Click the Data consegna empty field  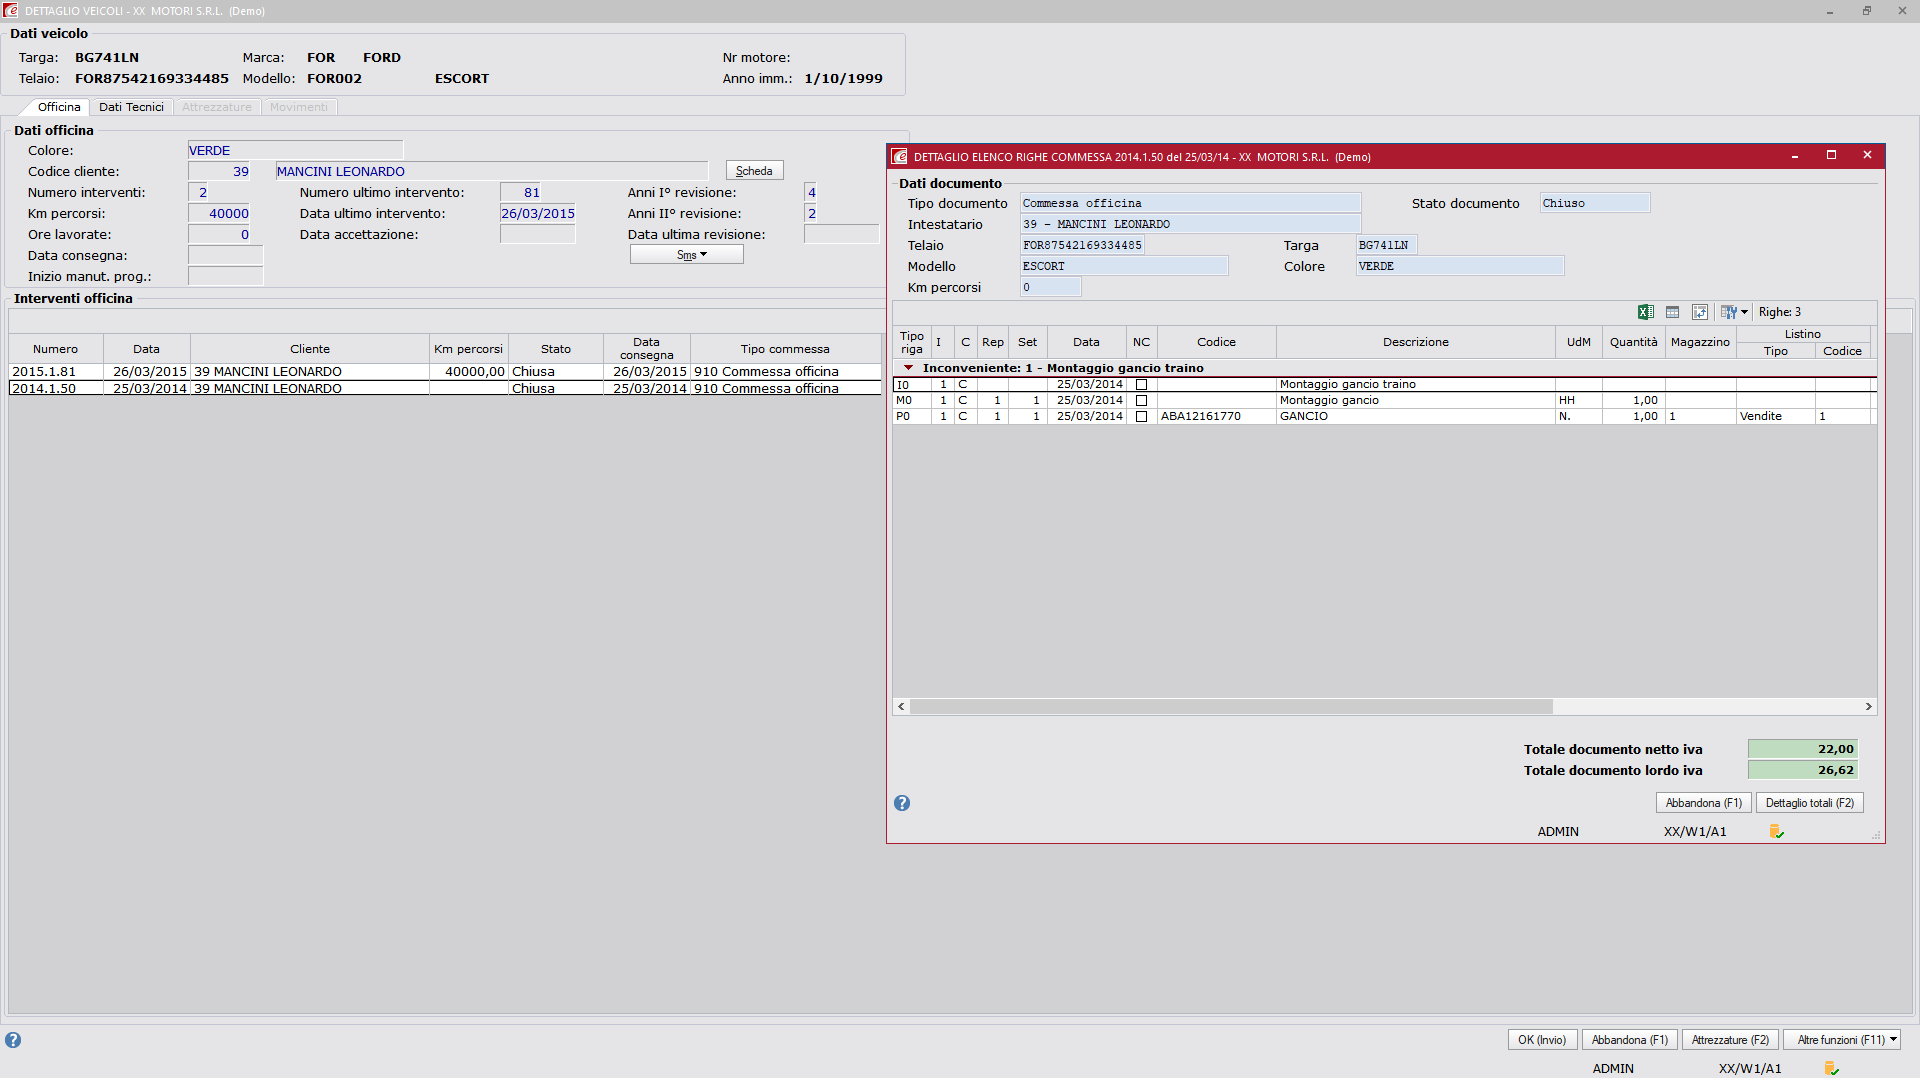pos(225,255)
